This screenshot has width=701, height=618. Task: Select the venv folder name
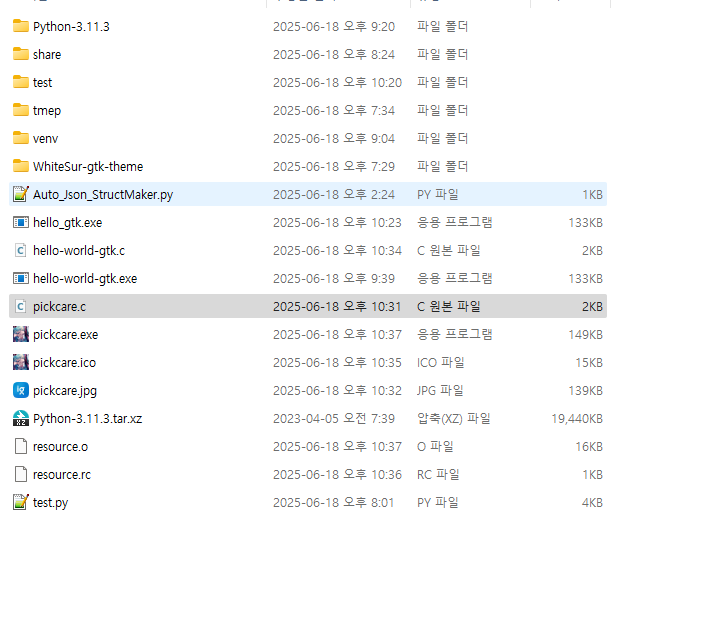pos(45,139)
